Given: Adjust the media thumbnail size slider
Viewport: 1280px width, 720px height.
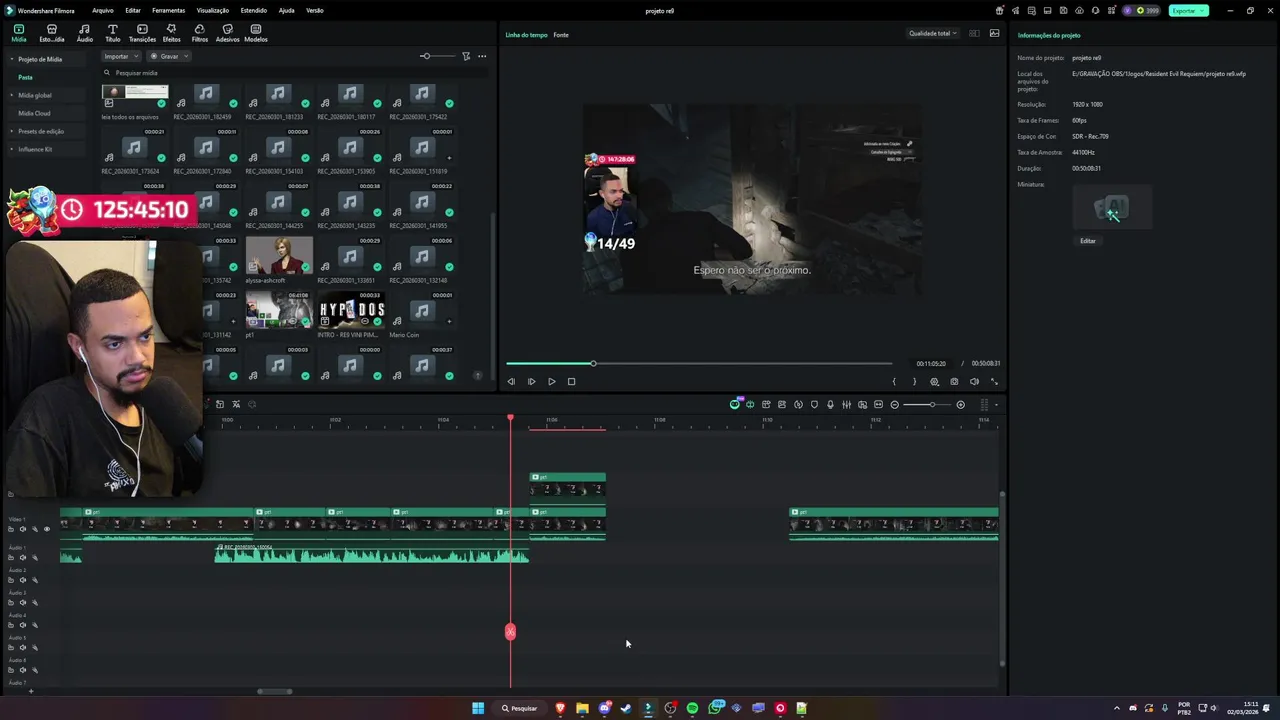Looking at the screenshot, I should pyautogui.click(x=425, y=56).
